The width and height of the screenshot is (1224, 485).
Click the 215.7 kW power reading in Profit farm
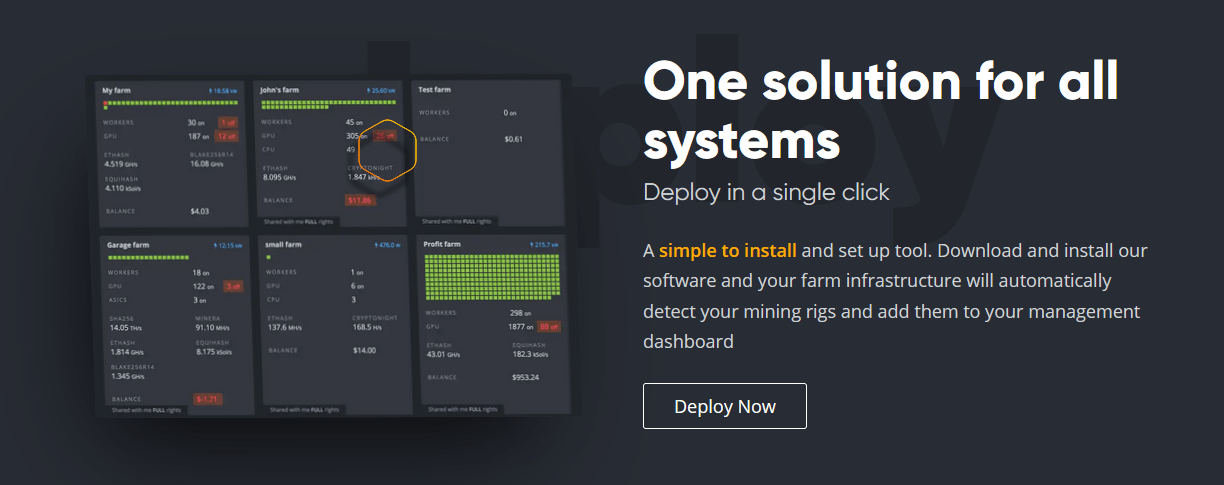pyautogui.click(x=544, y=245)
